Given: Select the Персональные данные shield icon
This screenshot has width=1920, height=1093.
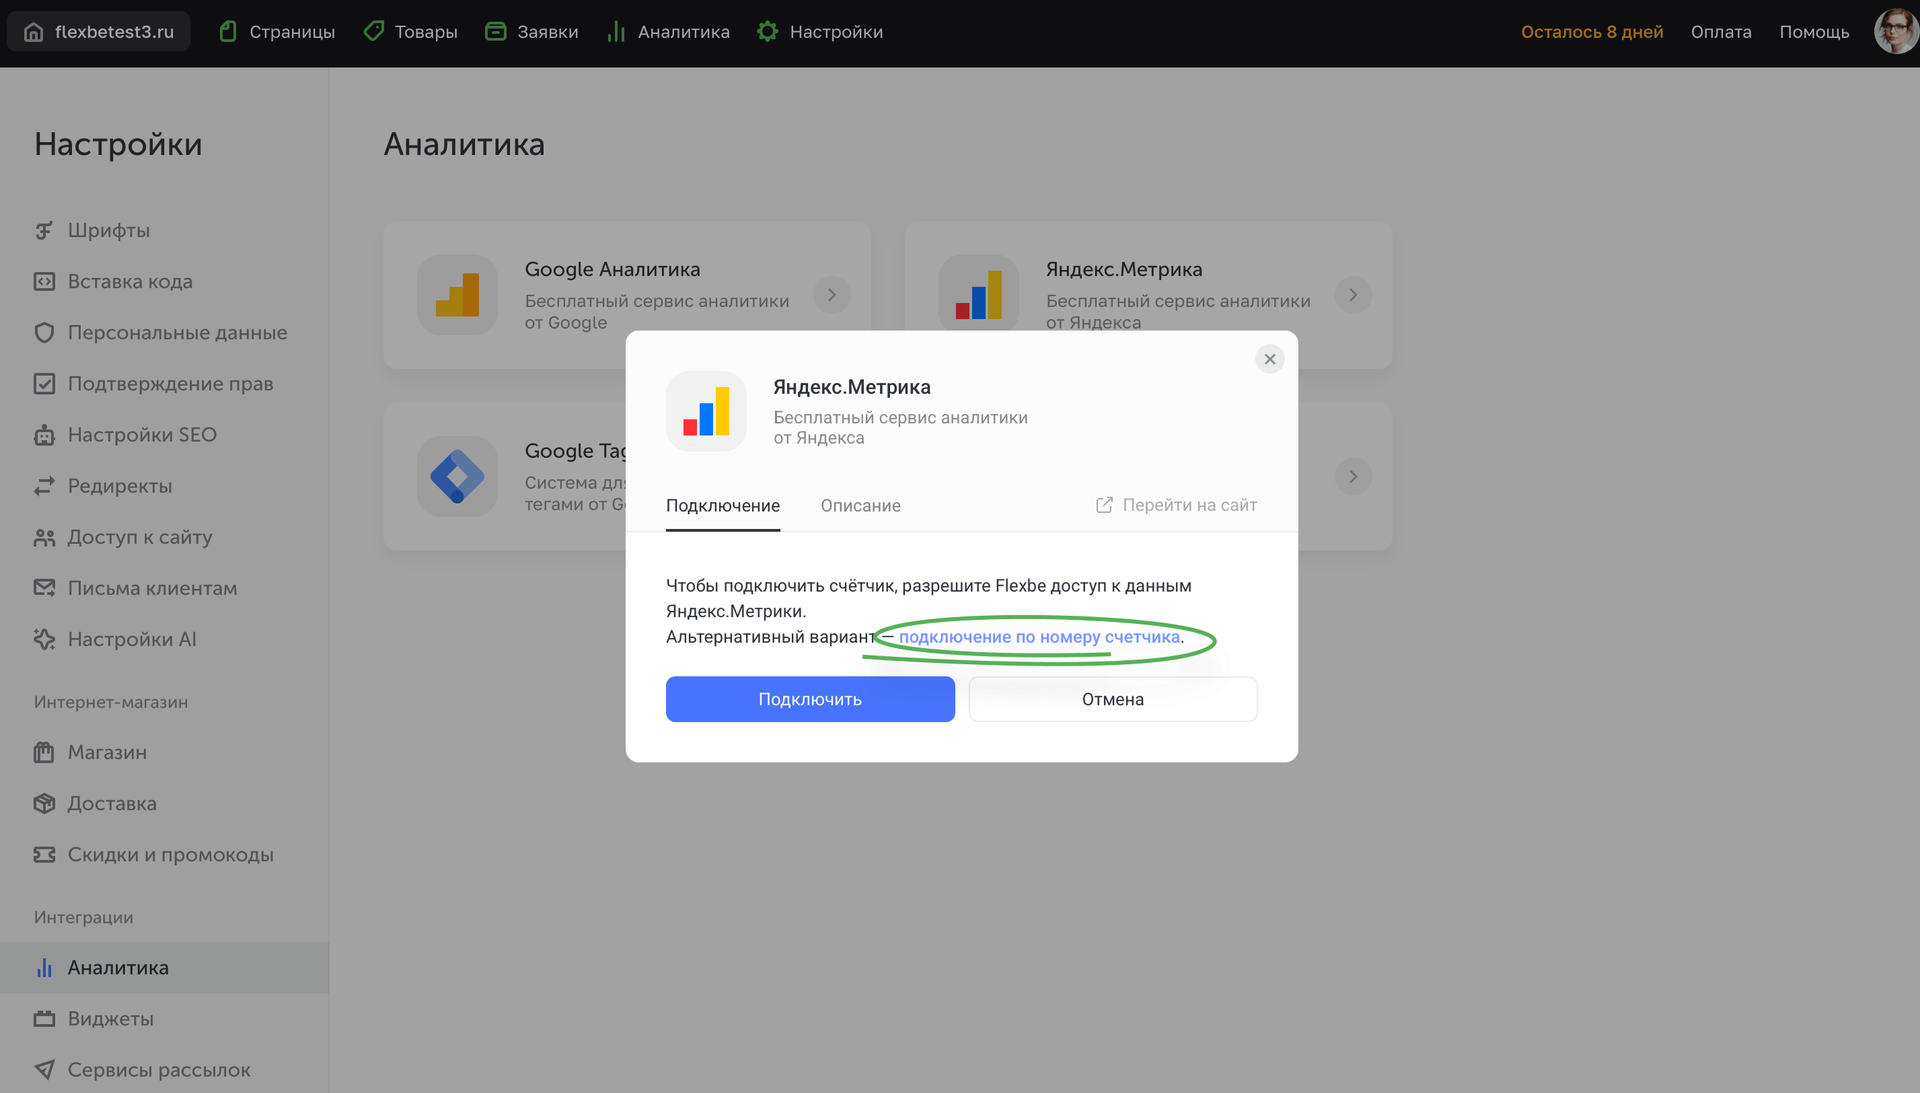Looking at the screenshot, I should (44, 333).
